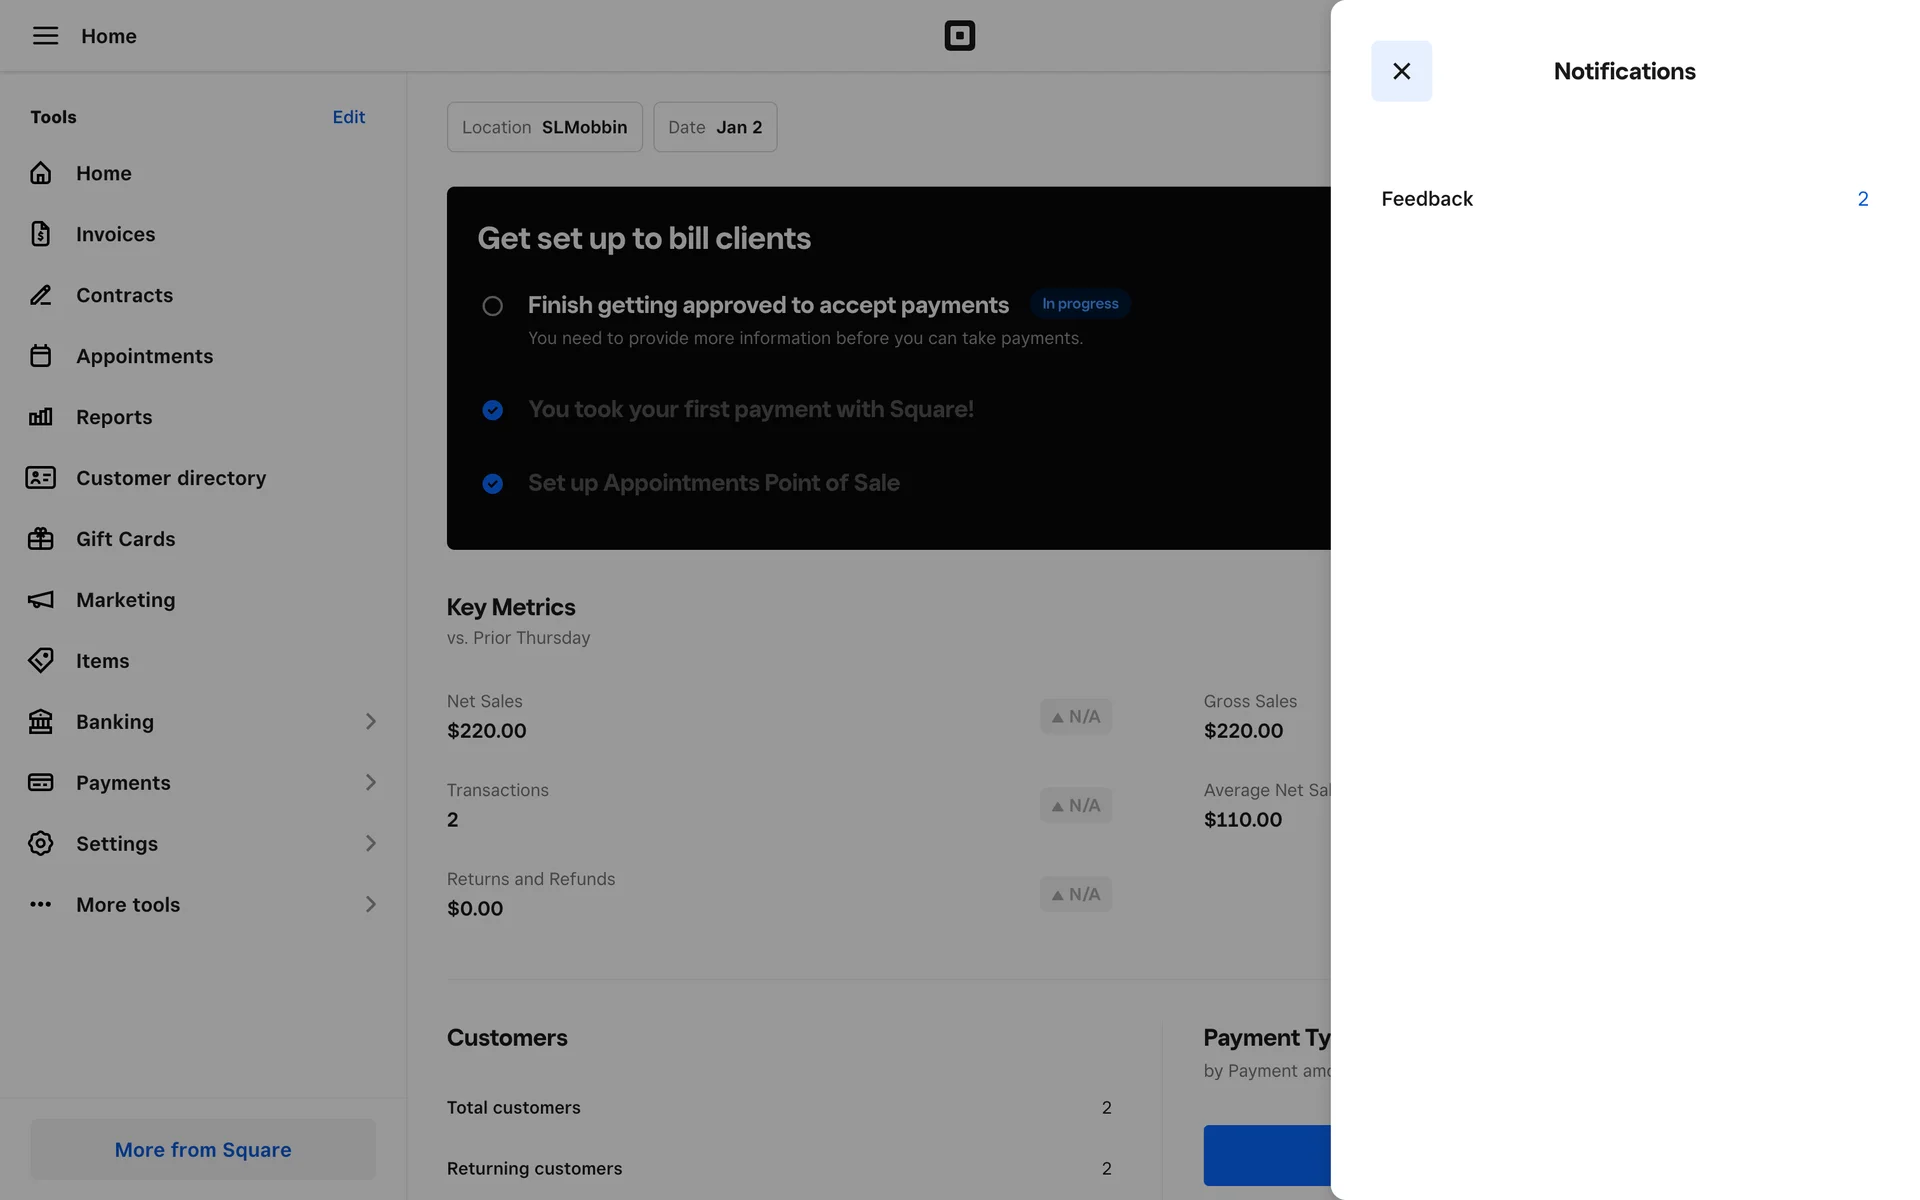Open the Location SLMobbin selector
Viewport: 1920px width, 1200px height.
(x=544, y=127)
